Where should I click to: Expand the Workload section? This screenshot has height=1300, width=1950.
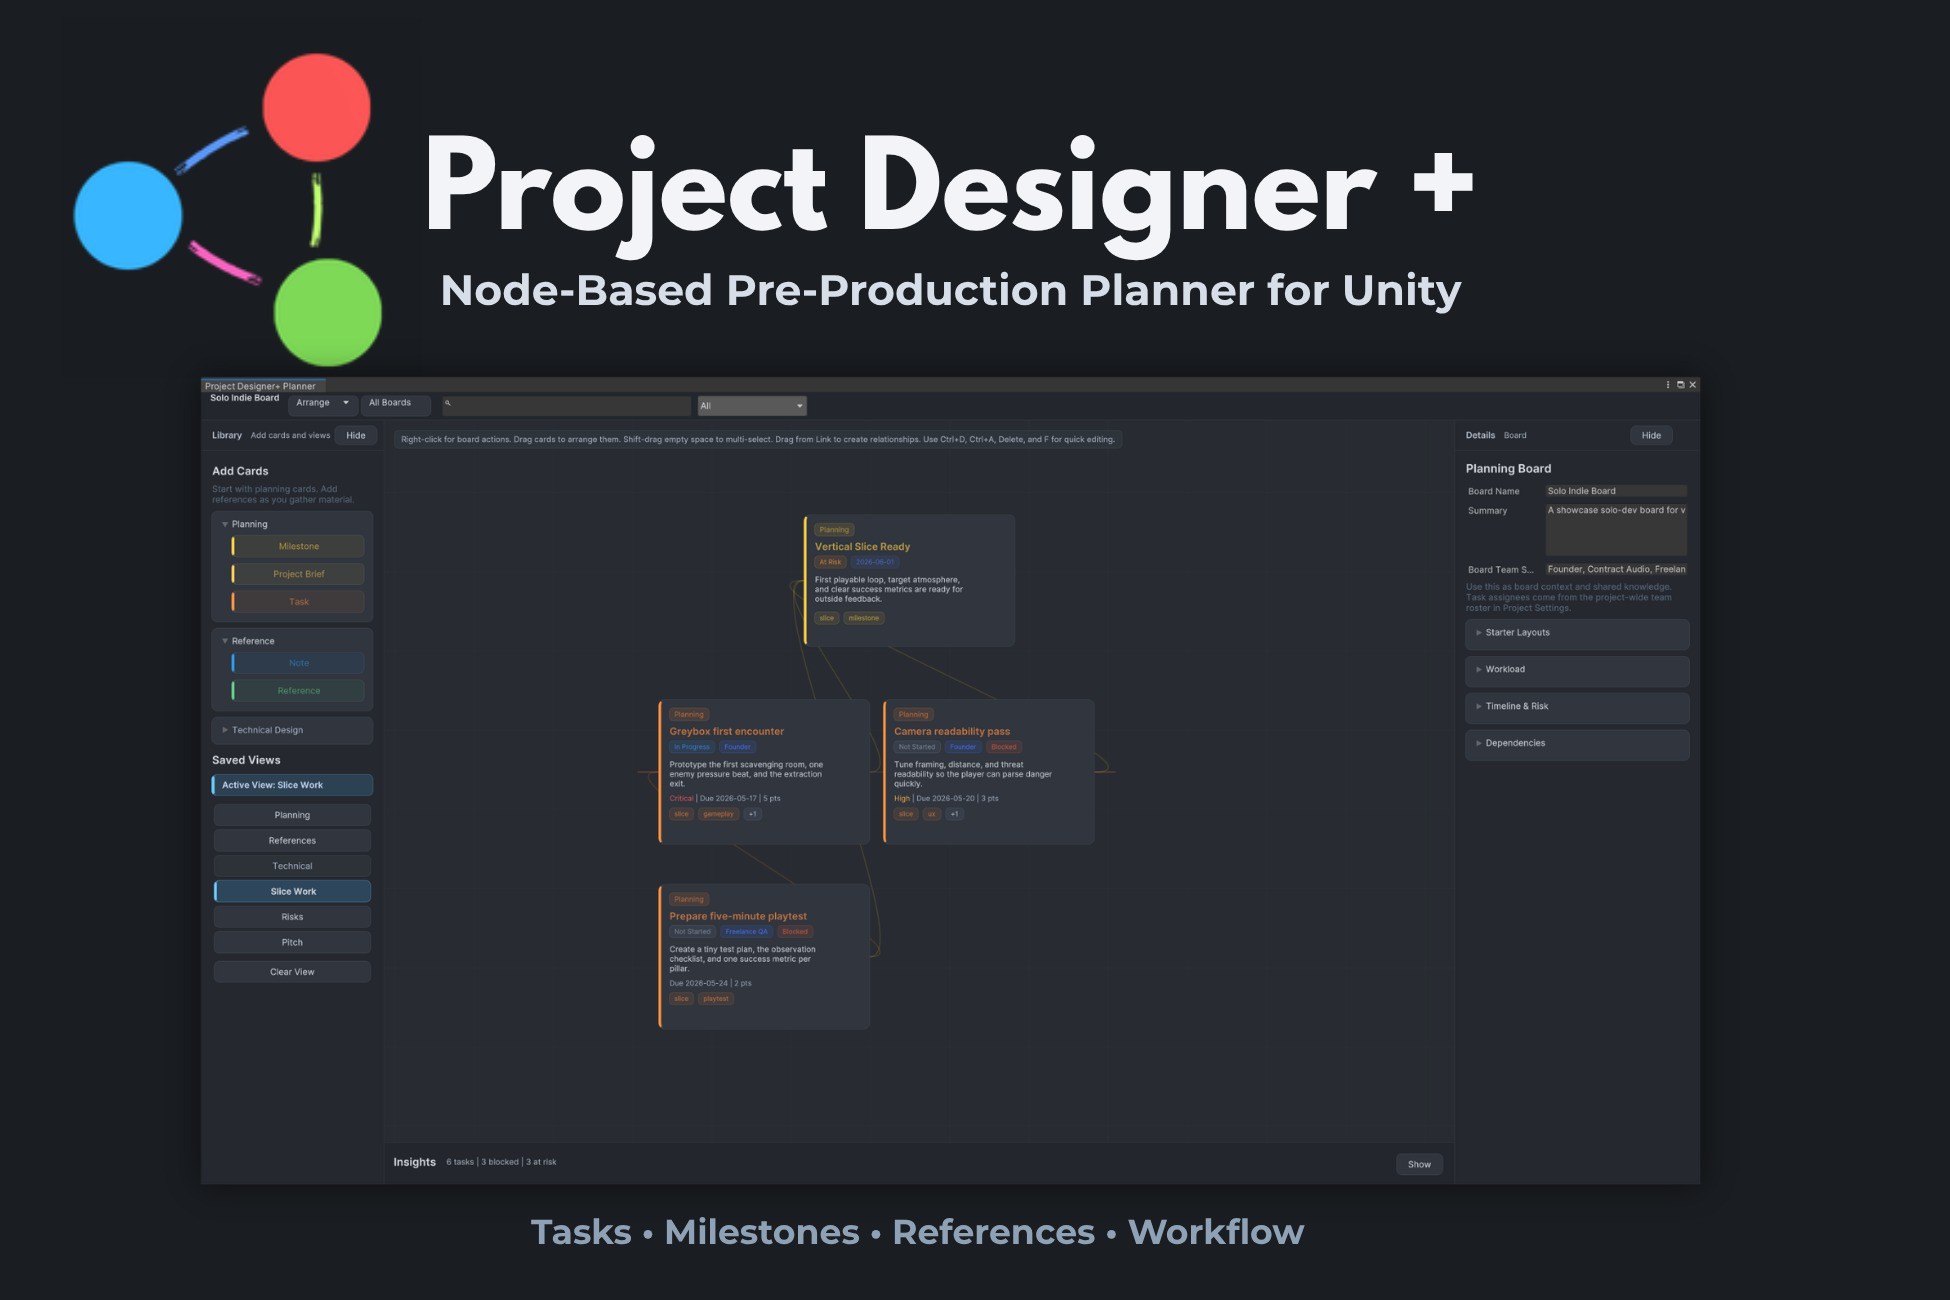click(1577, 670)
